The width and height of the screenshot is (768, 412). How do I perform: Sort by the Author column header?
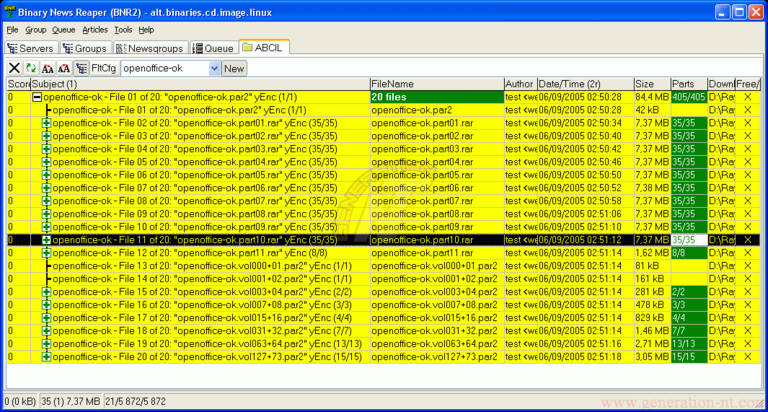(x=521, y=84)
